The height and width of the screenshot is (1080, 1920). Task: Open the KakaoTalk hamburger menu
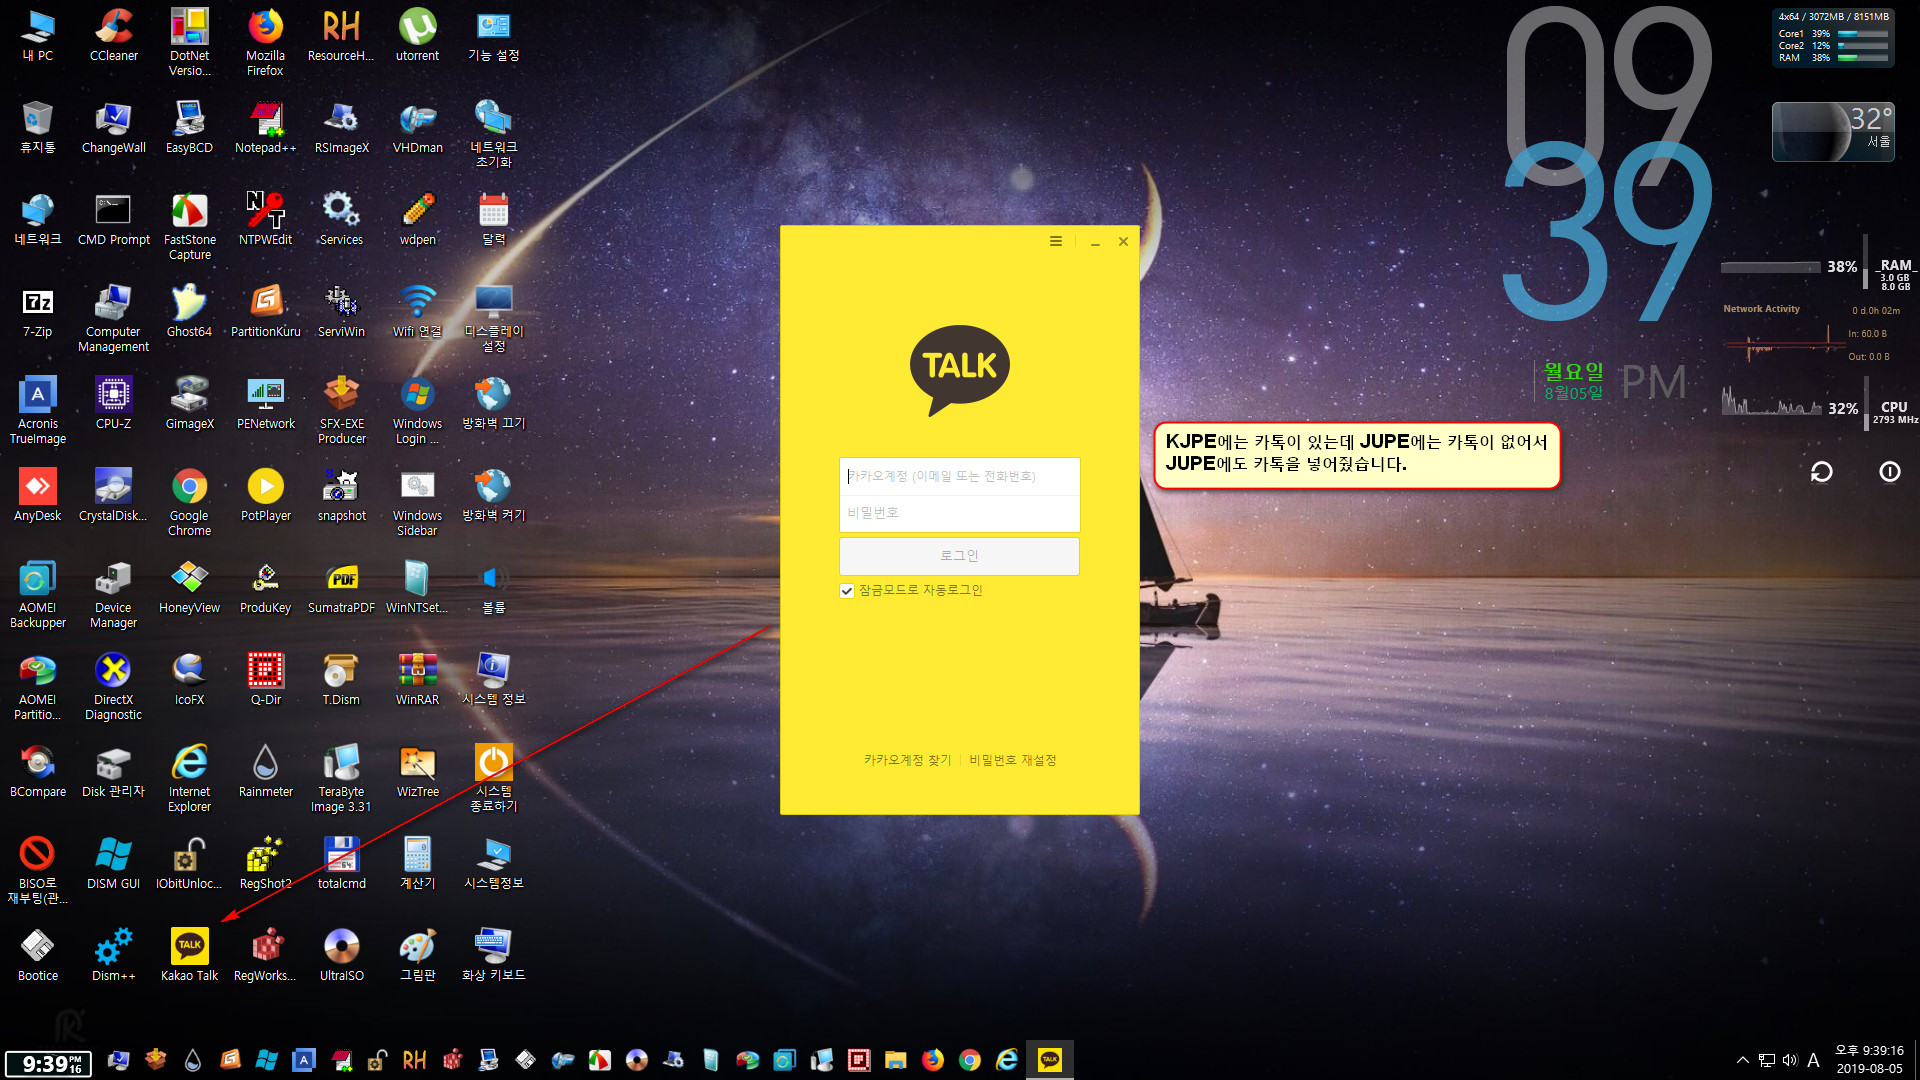[1055, 241]
